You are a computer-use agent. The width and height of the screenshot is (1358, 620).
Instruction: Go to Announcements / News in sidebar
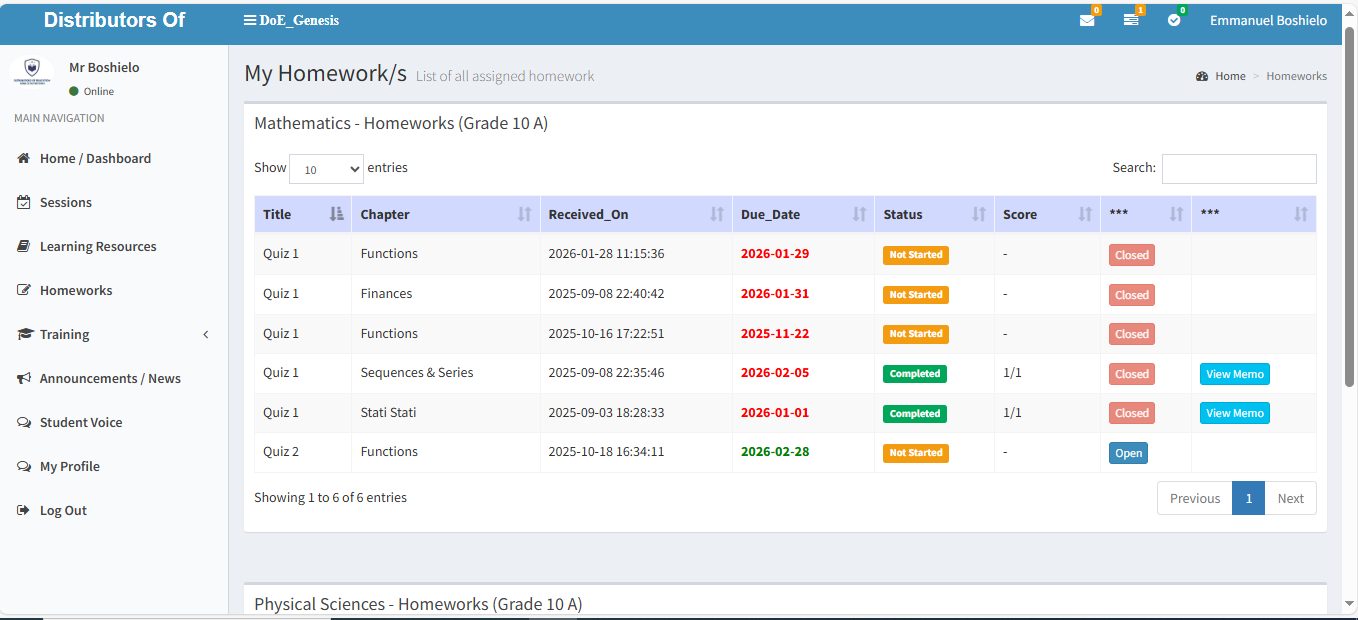pos(110,378)
